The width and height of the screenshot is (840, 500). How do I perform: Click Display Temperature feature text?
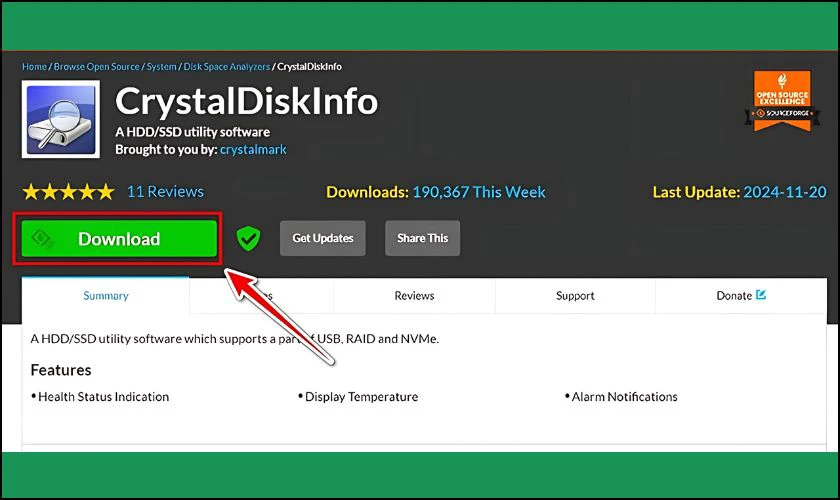click(362, 397)
